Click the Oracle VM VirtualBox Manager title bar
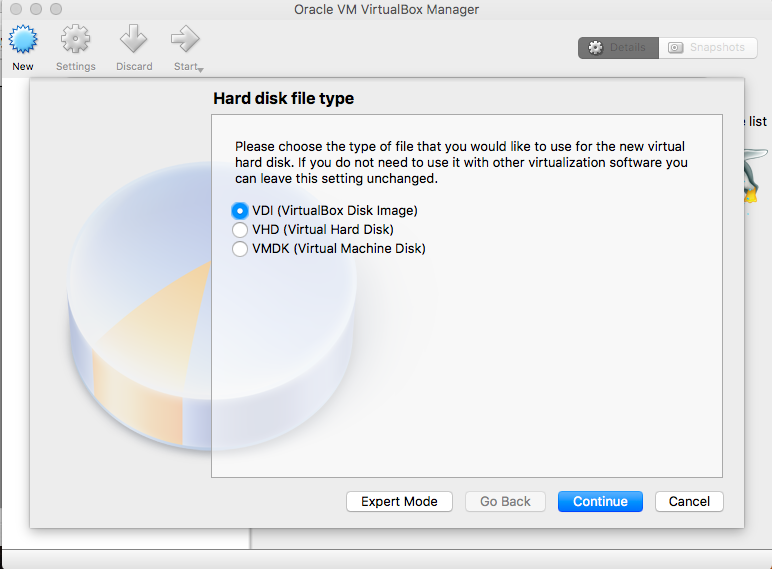 pos(386,10)
